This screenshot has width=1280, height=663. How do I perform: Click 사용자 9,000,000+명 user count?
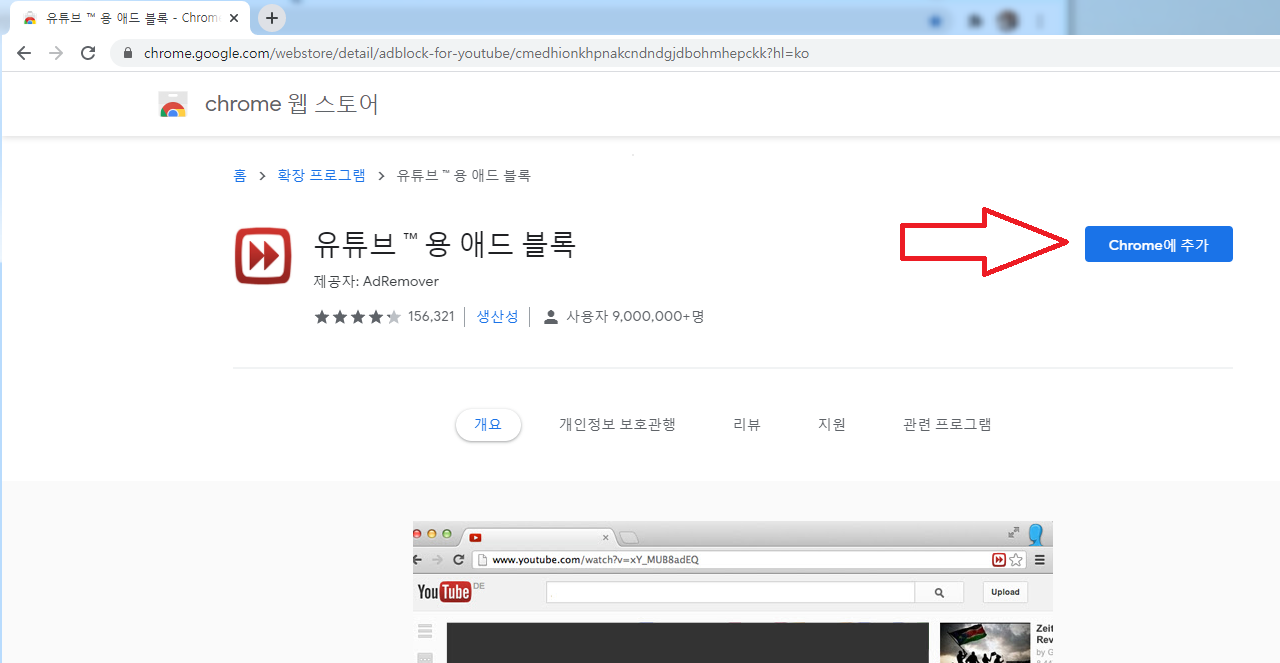[635, 316]
